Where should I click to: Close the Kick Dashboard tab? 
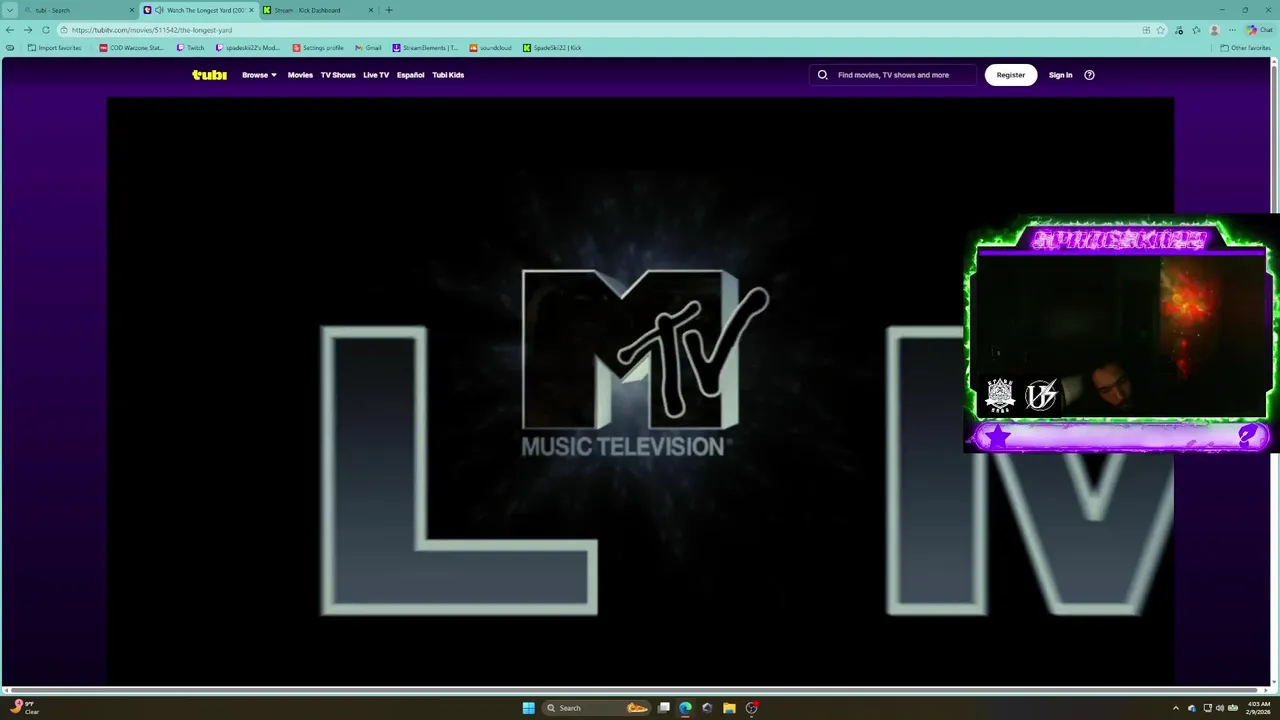coord(371,10)
